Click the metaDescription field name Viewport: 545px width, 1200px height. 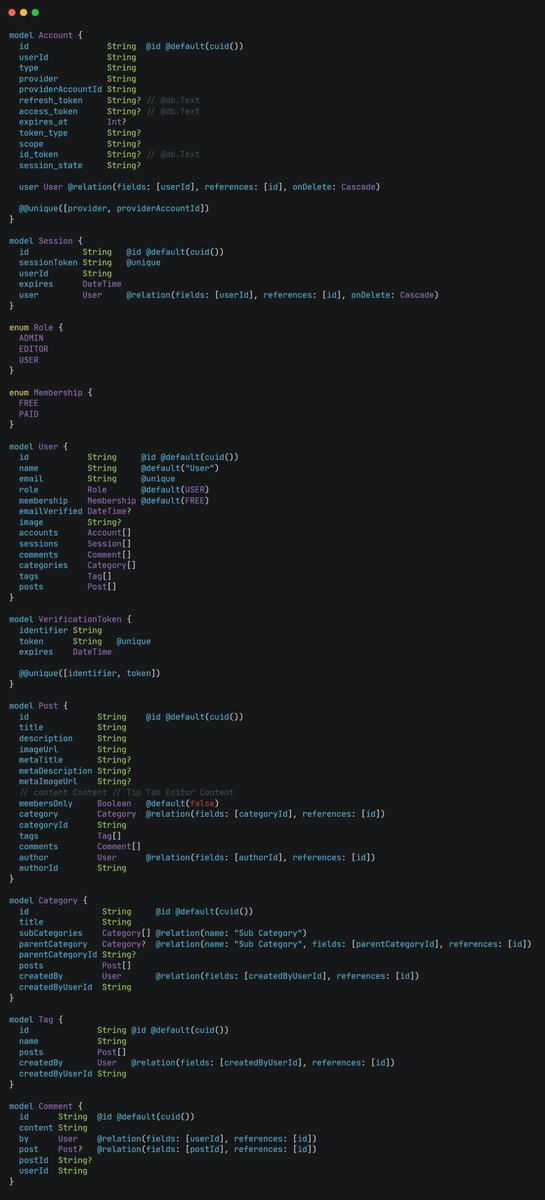tap(56, 771)
